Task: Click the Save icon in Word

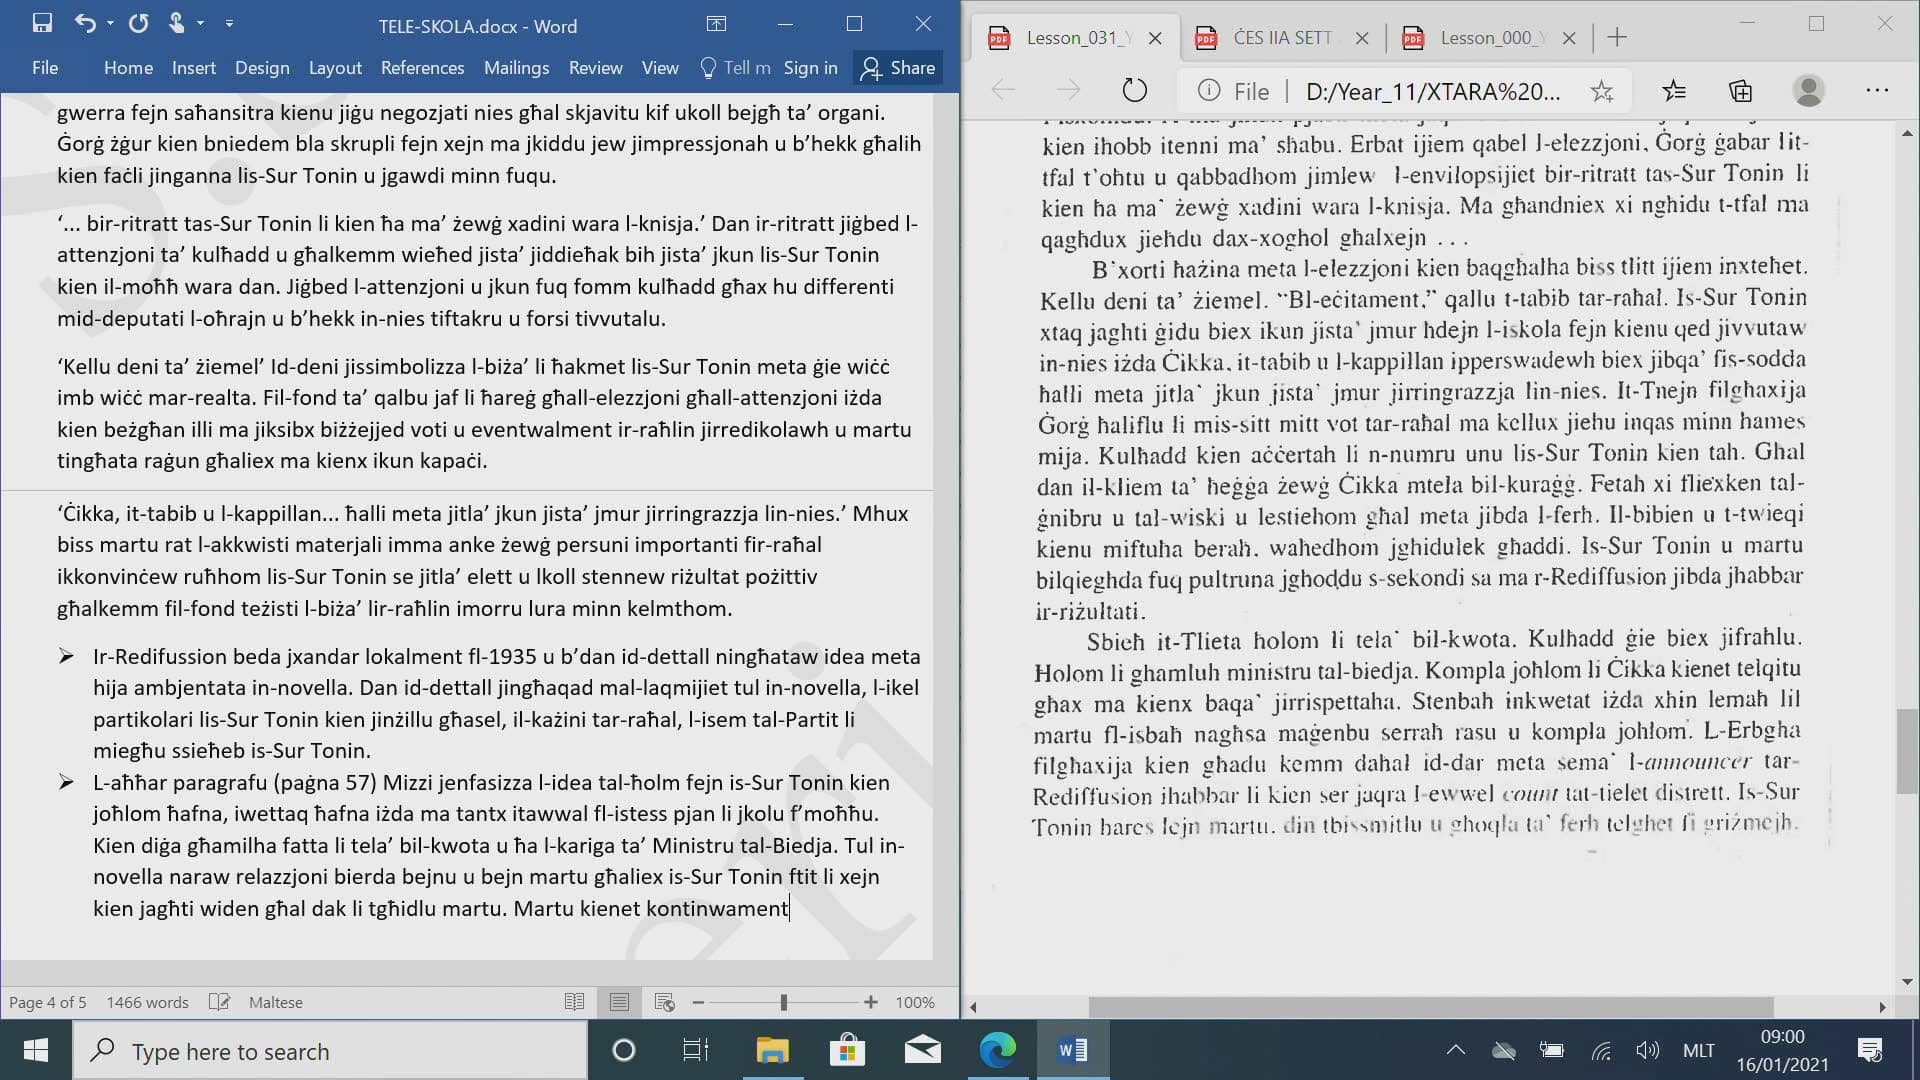Action: 42,23
